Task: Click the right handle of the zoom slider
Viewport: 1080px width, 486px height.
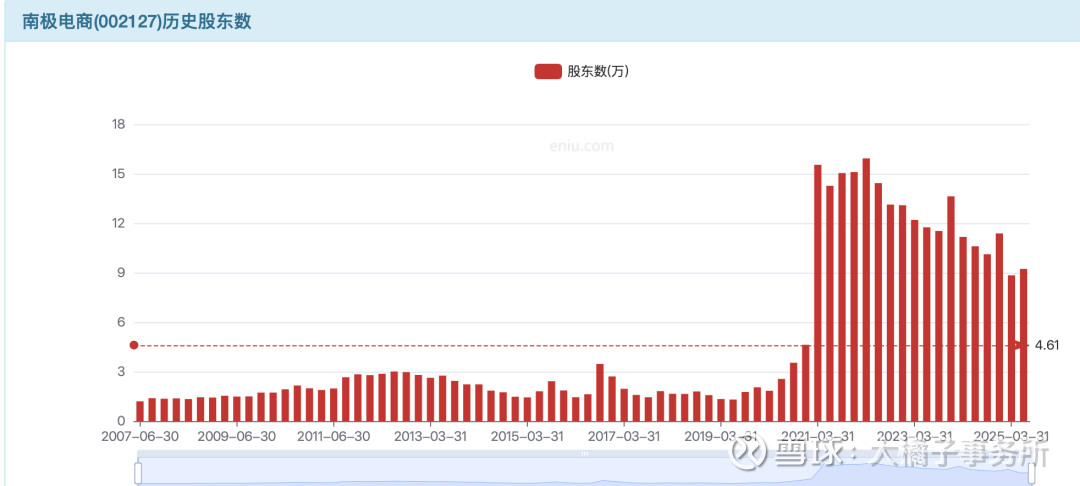Action: click(x=1032, y=473)
